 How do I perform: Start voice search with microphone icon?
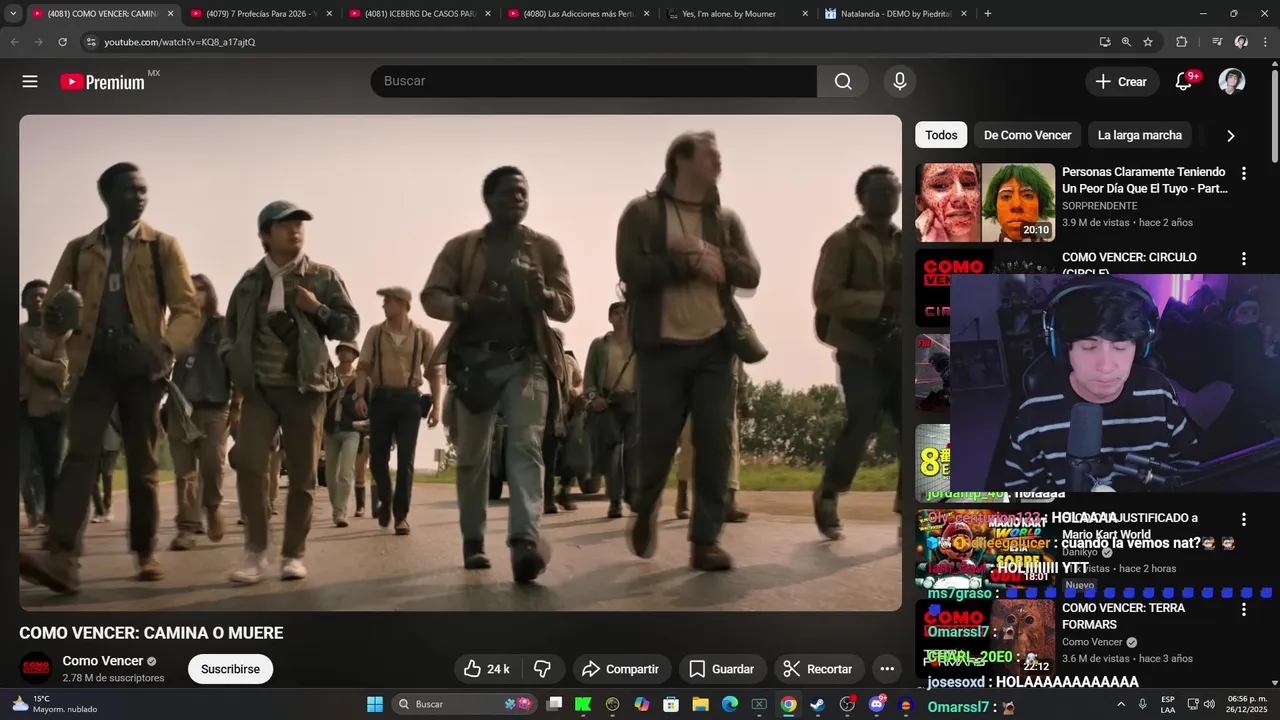899,82
